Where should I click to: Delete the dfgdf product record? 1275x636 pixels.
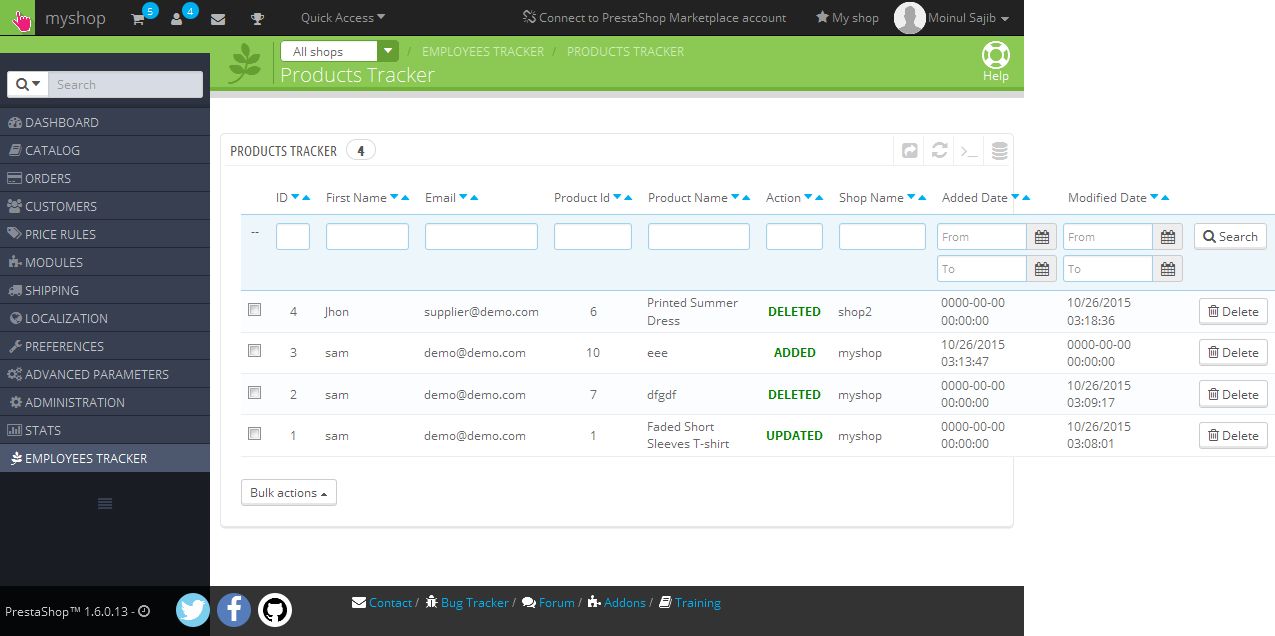pyautogui.click(x=1233, y=394)
